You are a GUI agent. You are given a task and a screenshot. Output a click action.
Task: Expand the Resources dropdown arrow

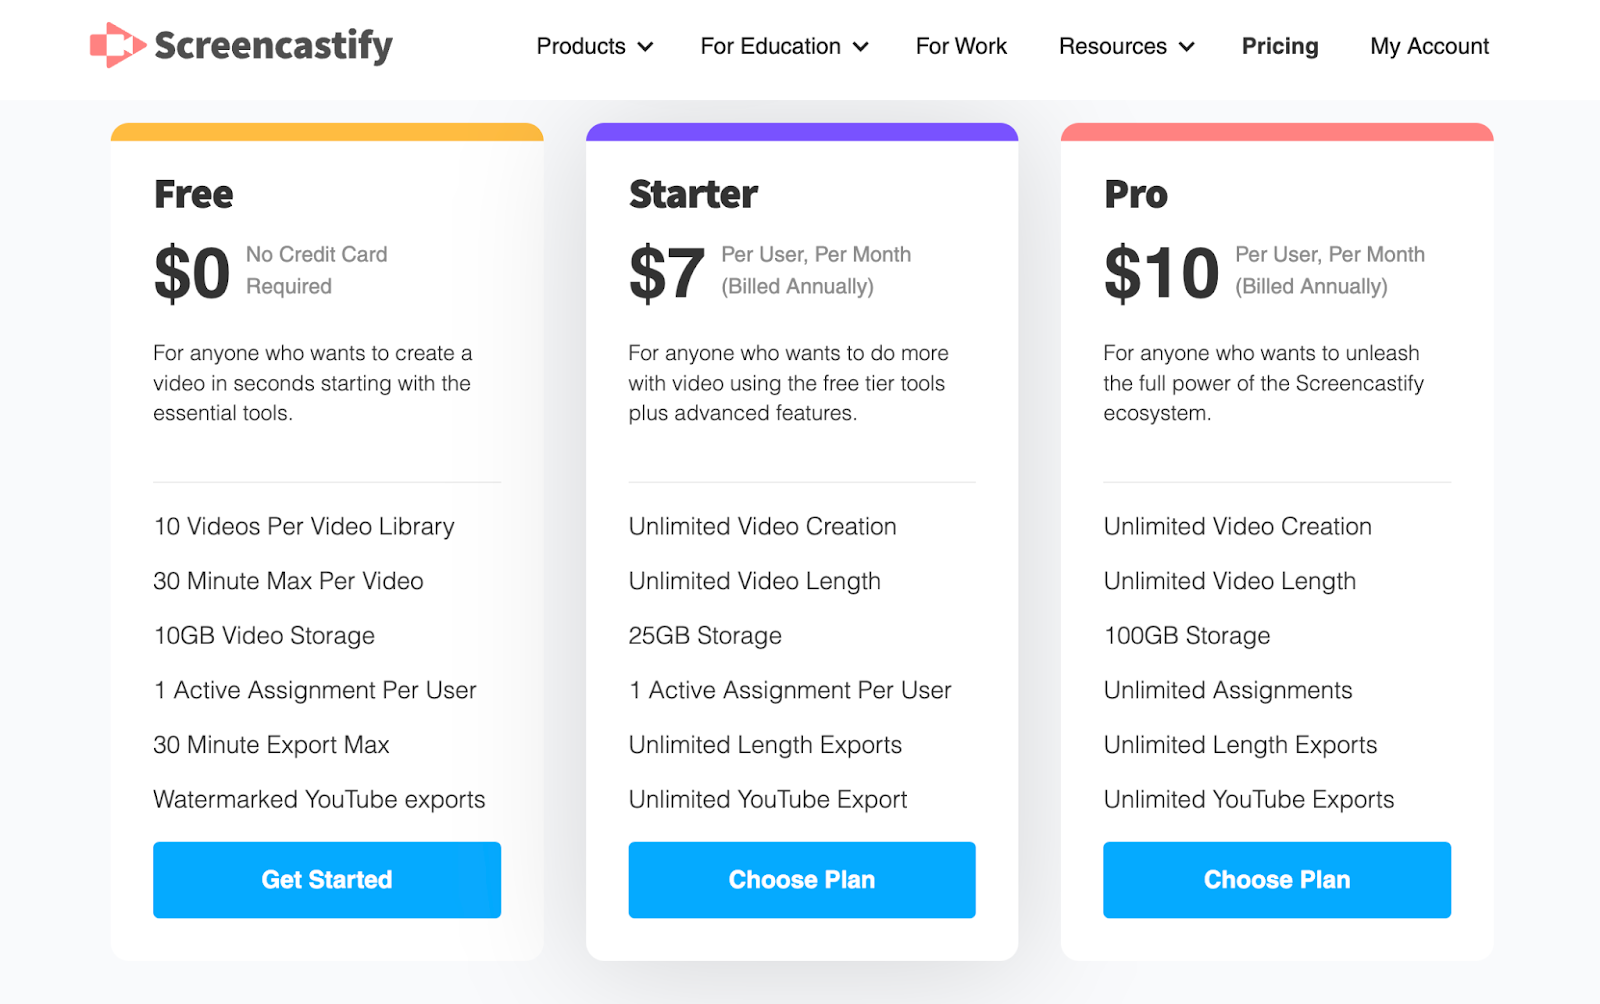coord(1187,47)
